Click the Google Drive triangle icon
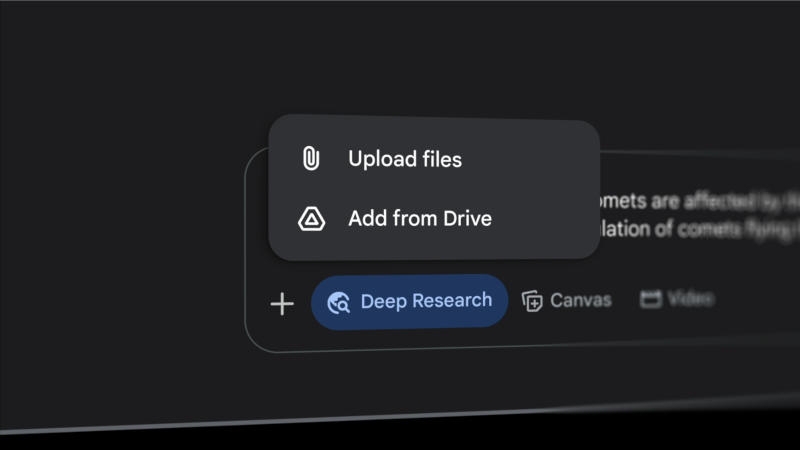The image size is (800, 450). [x=311, y=218]
